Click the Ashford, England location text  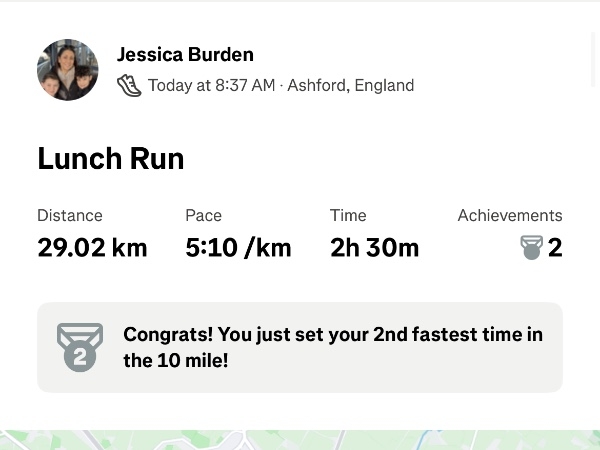click(351, 85)
